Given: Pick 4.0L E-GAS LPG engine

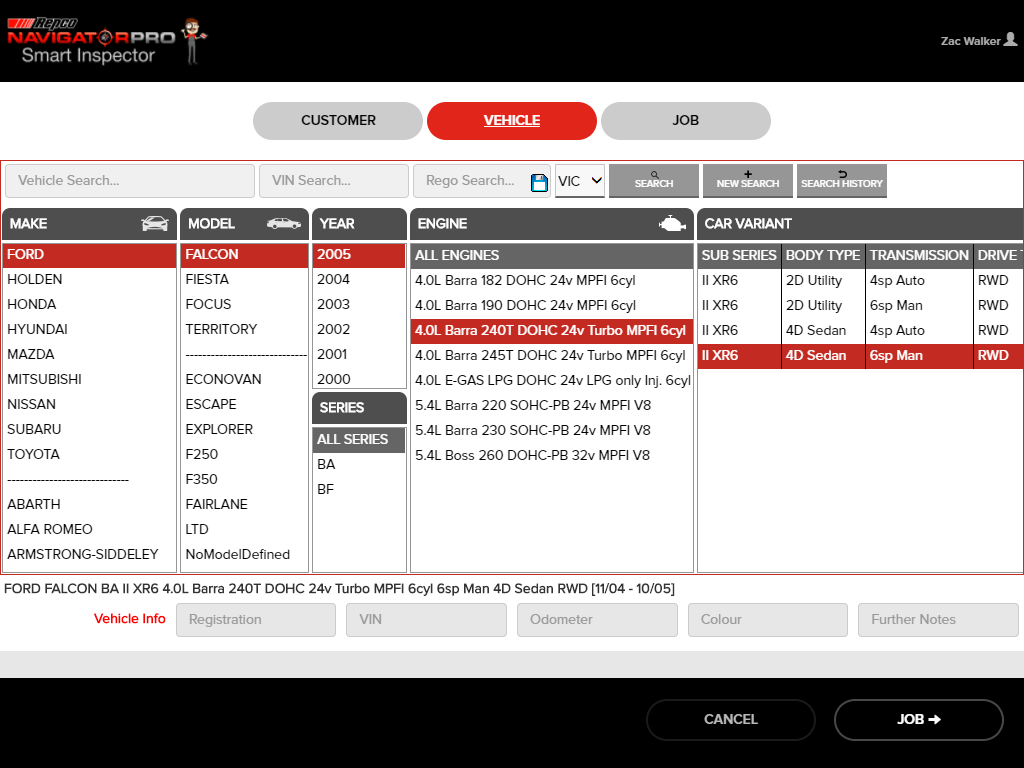Looking at the screenshot, I should pos(552,380).
